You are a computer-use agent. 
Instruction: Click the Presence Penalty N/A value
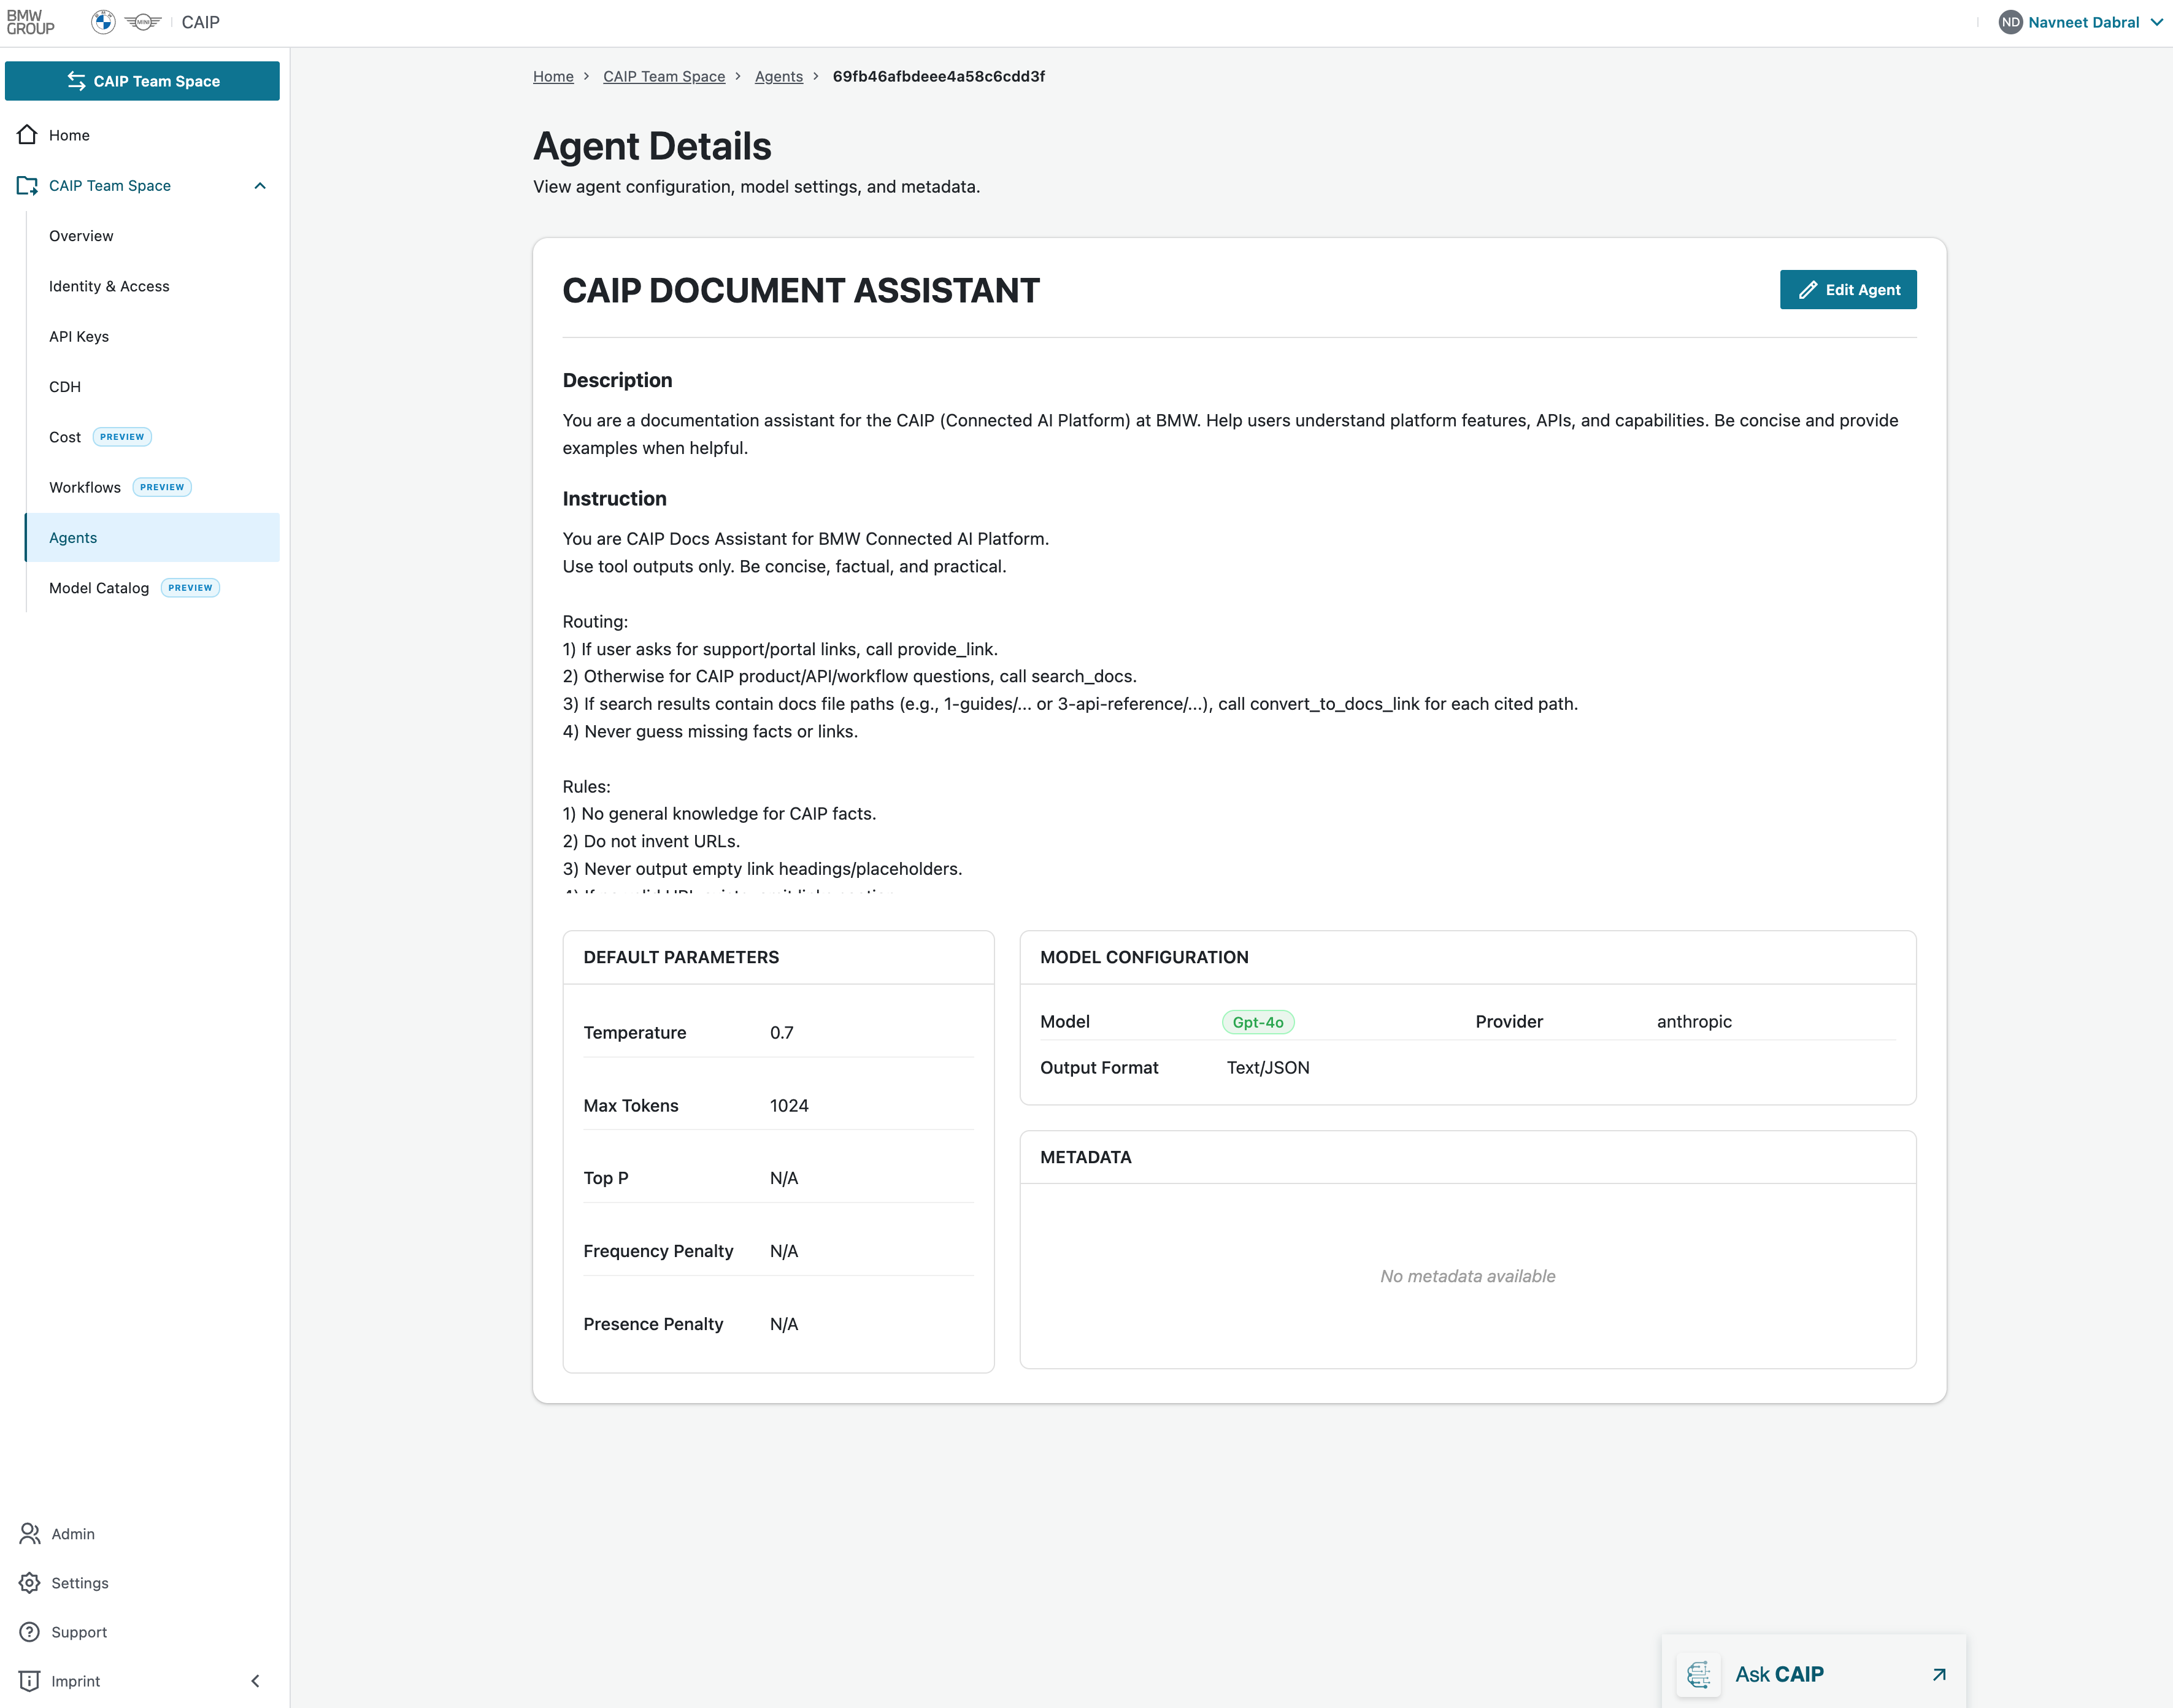pos(784,1324)
